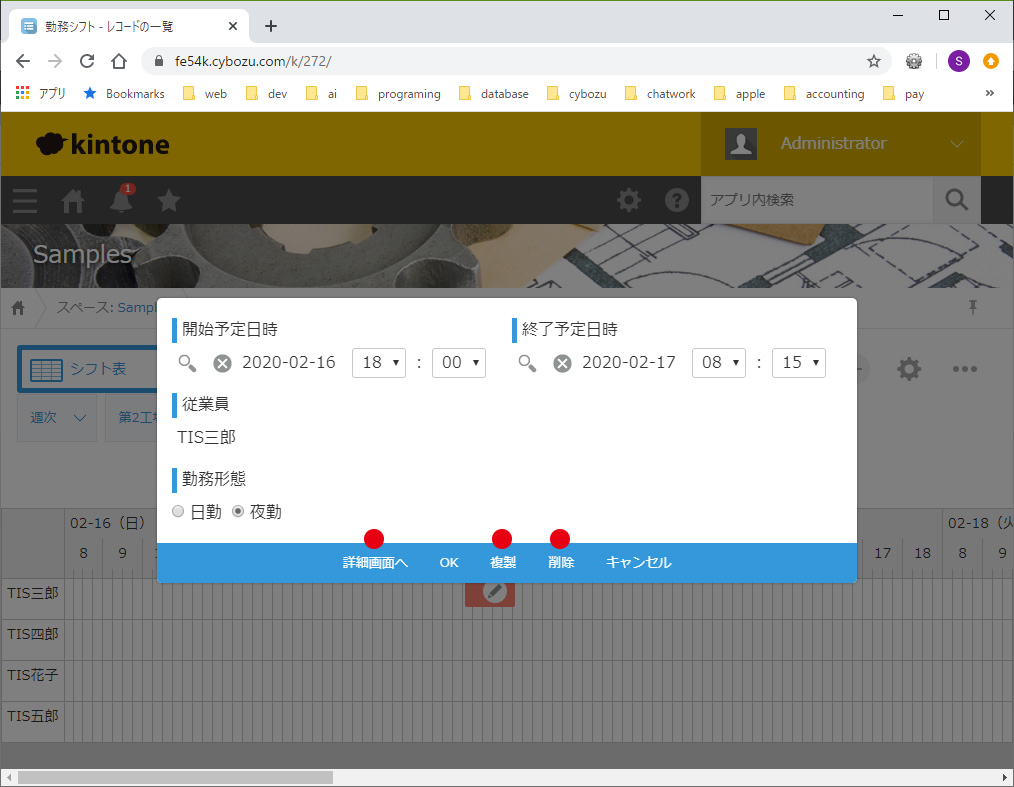Bookmark this page with the star icon

tap(874, 61)
